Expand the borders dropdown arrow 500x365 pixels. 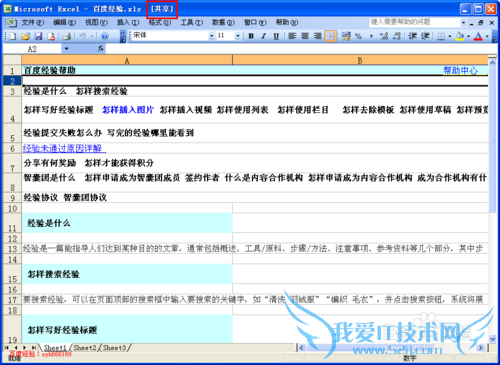click(x=450, y=36)
